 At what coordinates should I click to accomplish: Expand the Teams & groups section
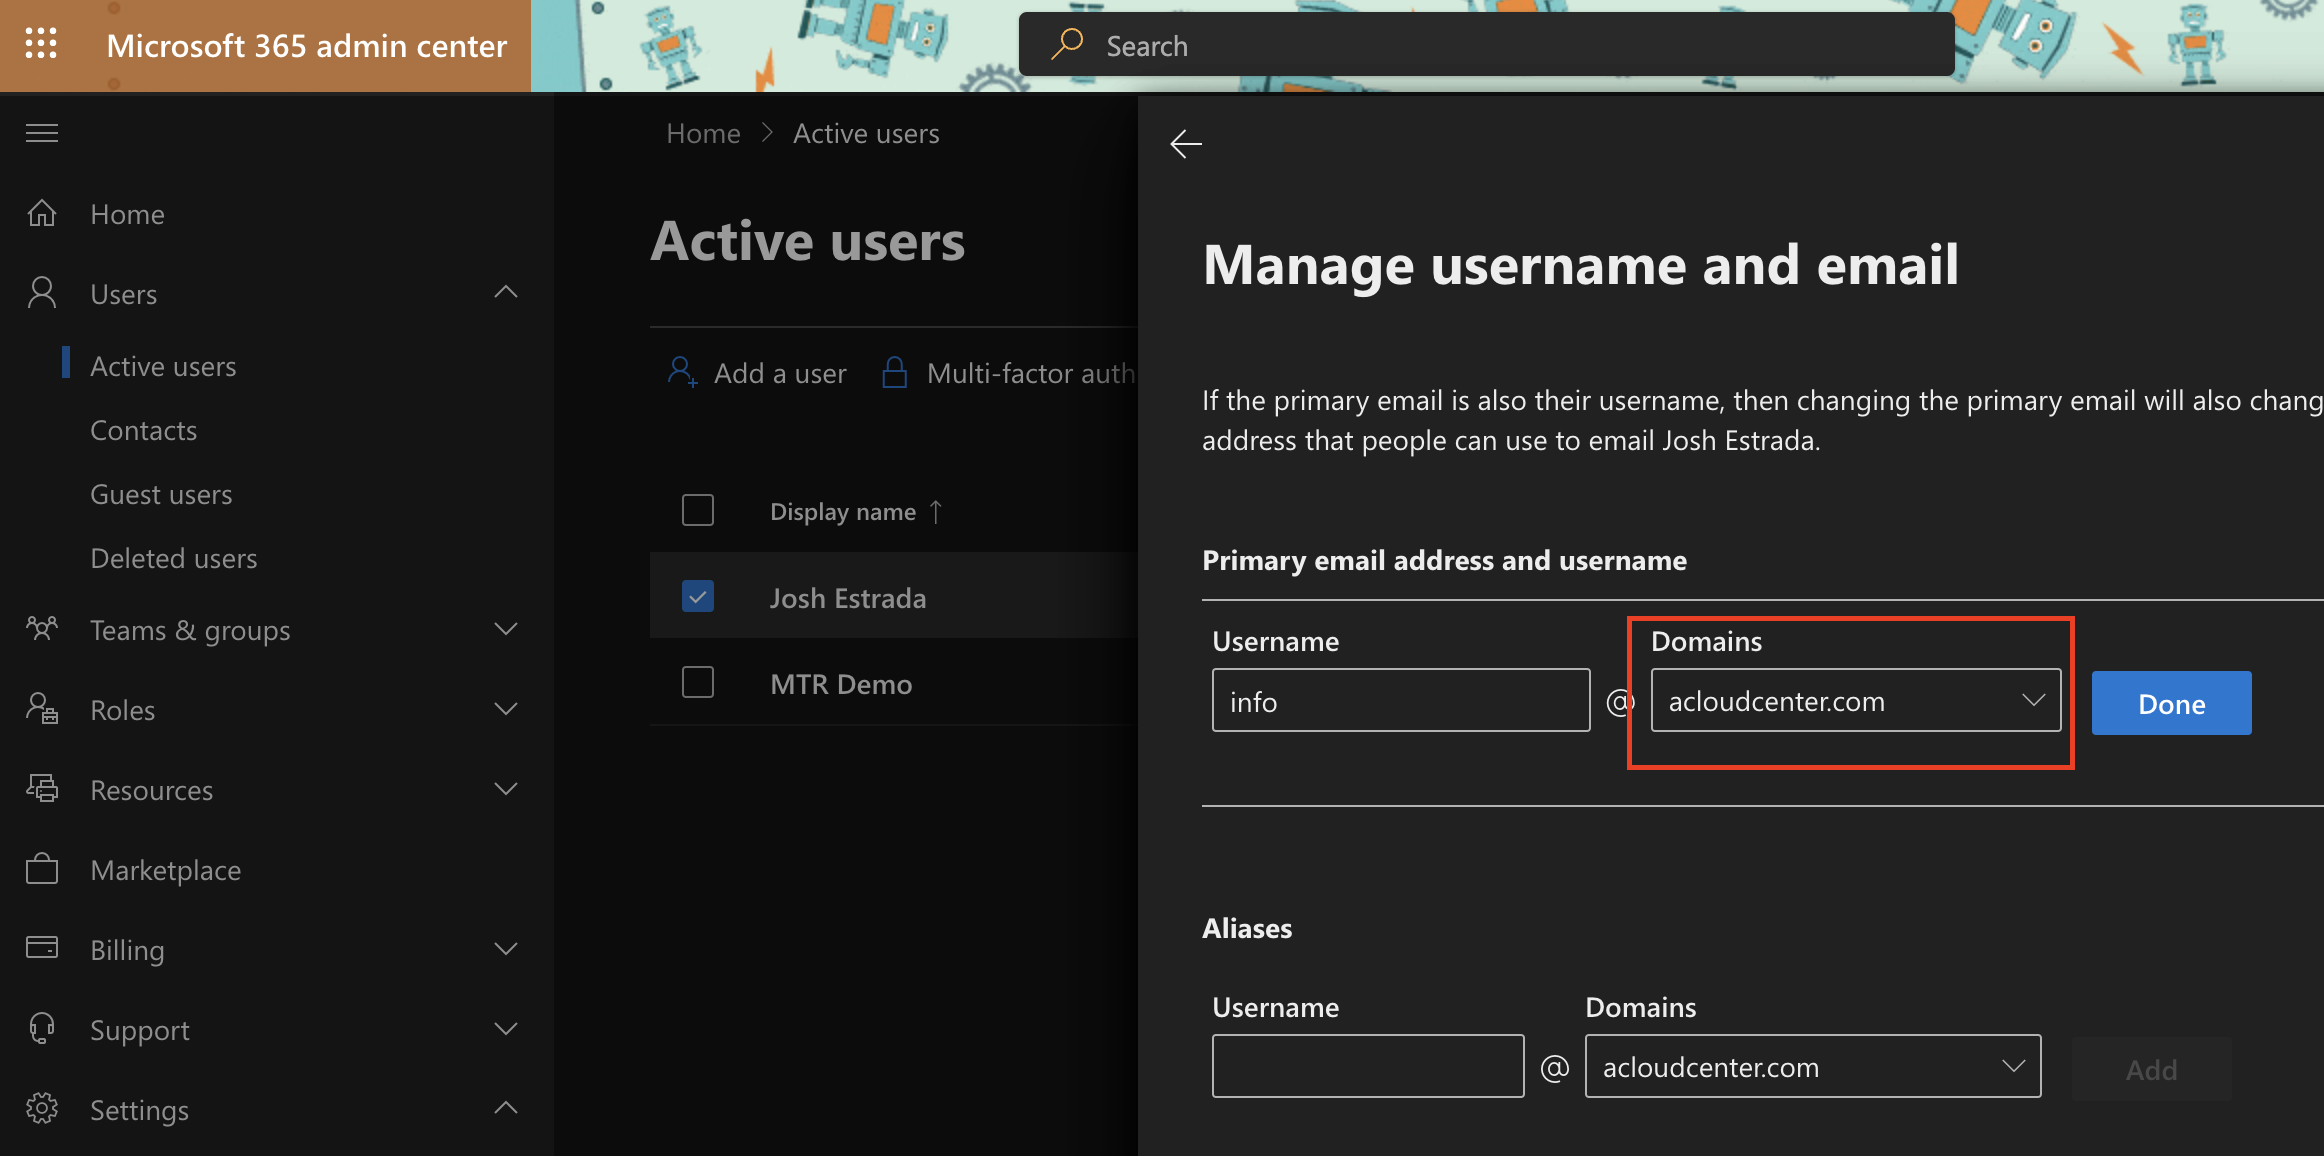[506, 629]
